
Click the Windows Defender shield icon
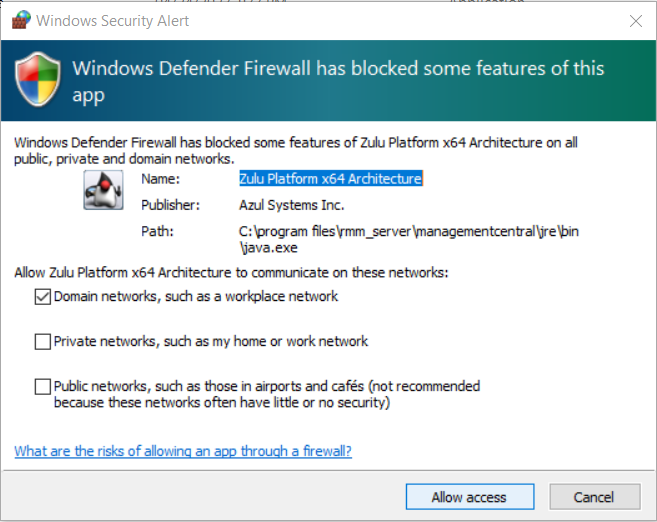click(37, 81)
